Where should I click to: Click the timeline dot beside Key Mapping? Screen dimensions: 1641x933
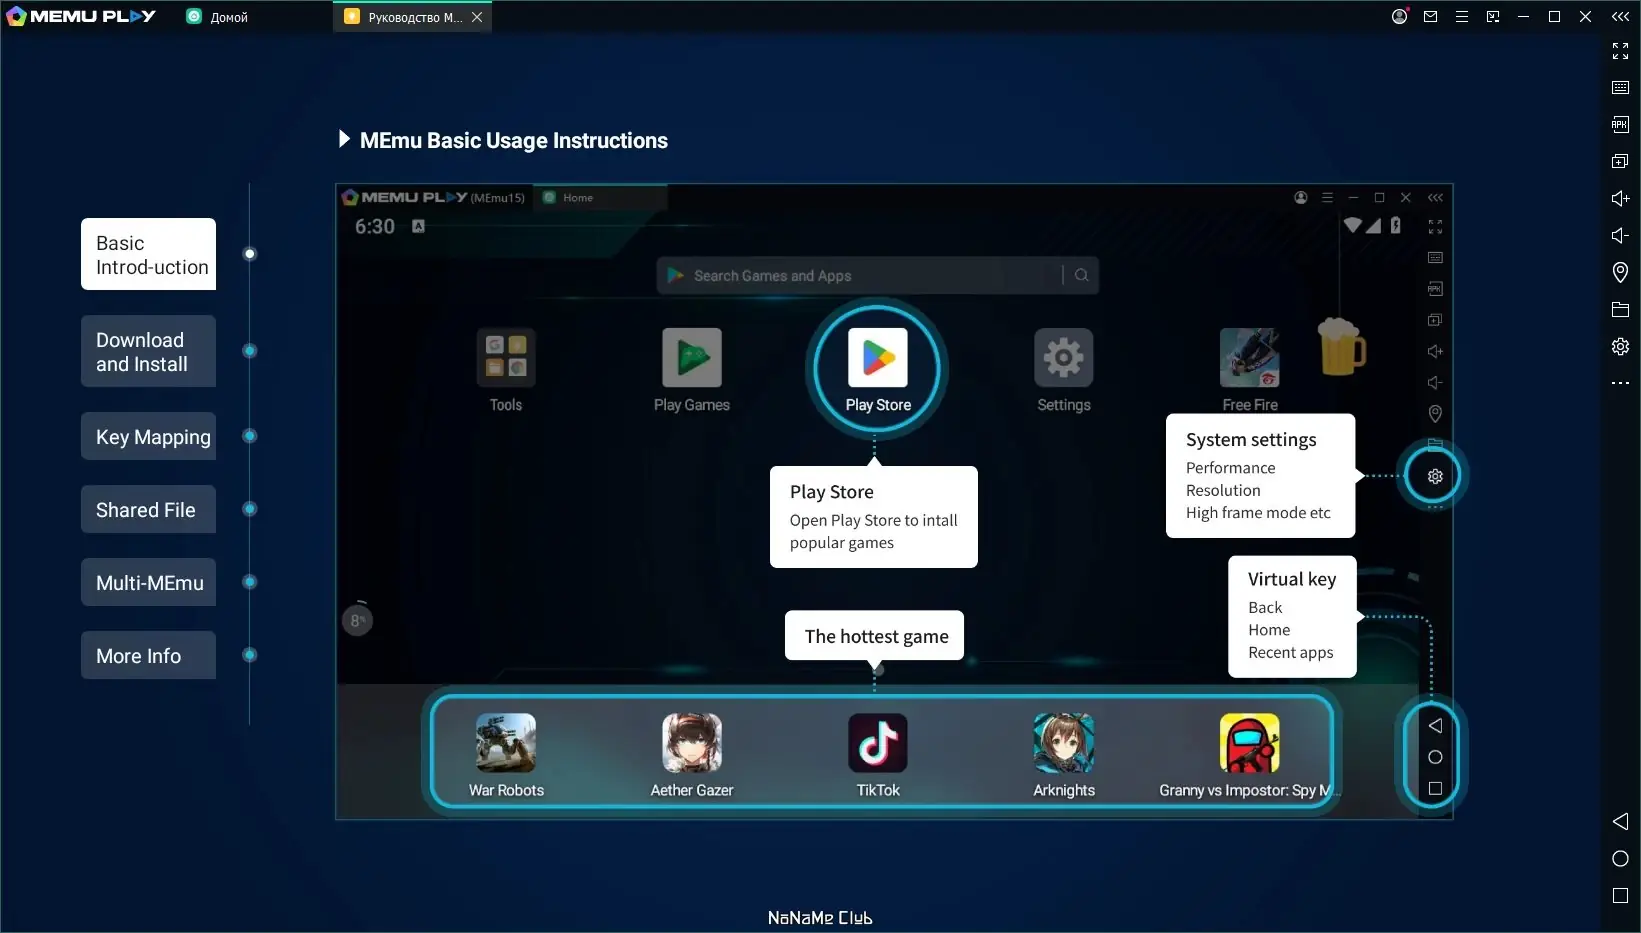[x=250, y=436]
